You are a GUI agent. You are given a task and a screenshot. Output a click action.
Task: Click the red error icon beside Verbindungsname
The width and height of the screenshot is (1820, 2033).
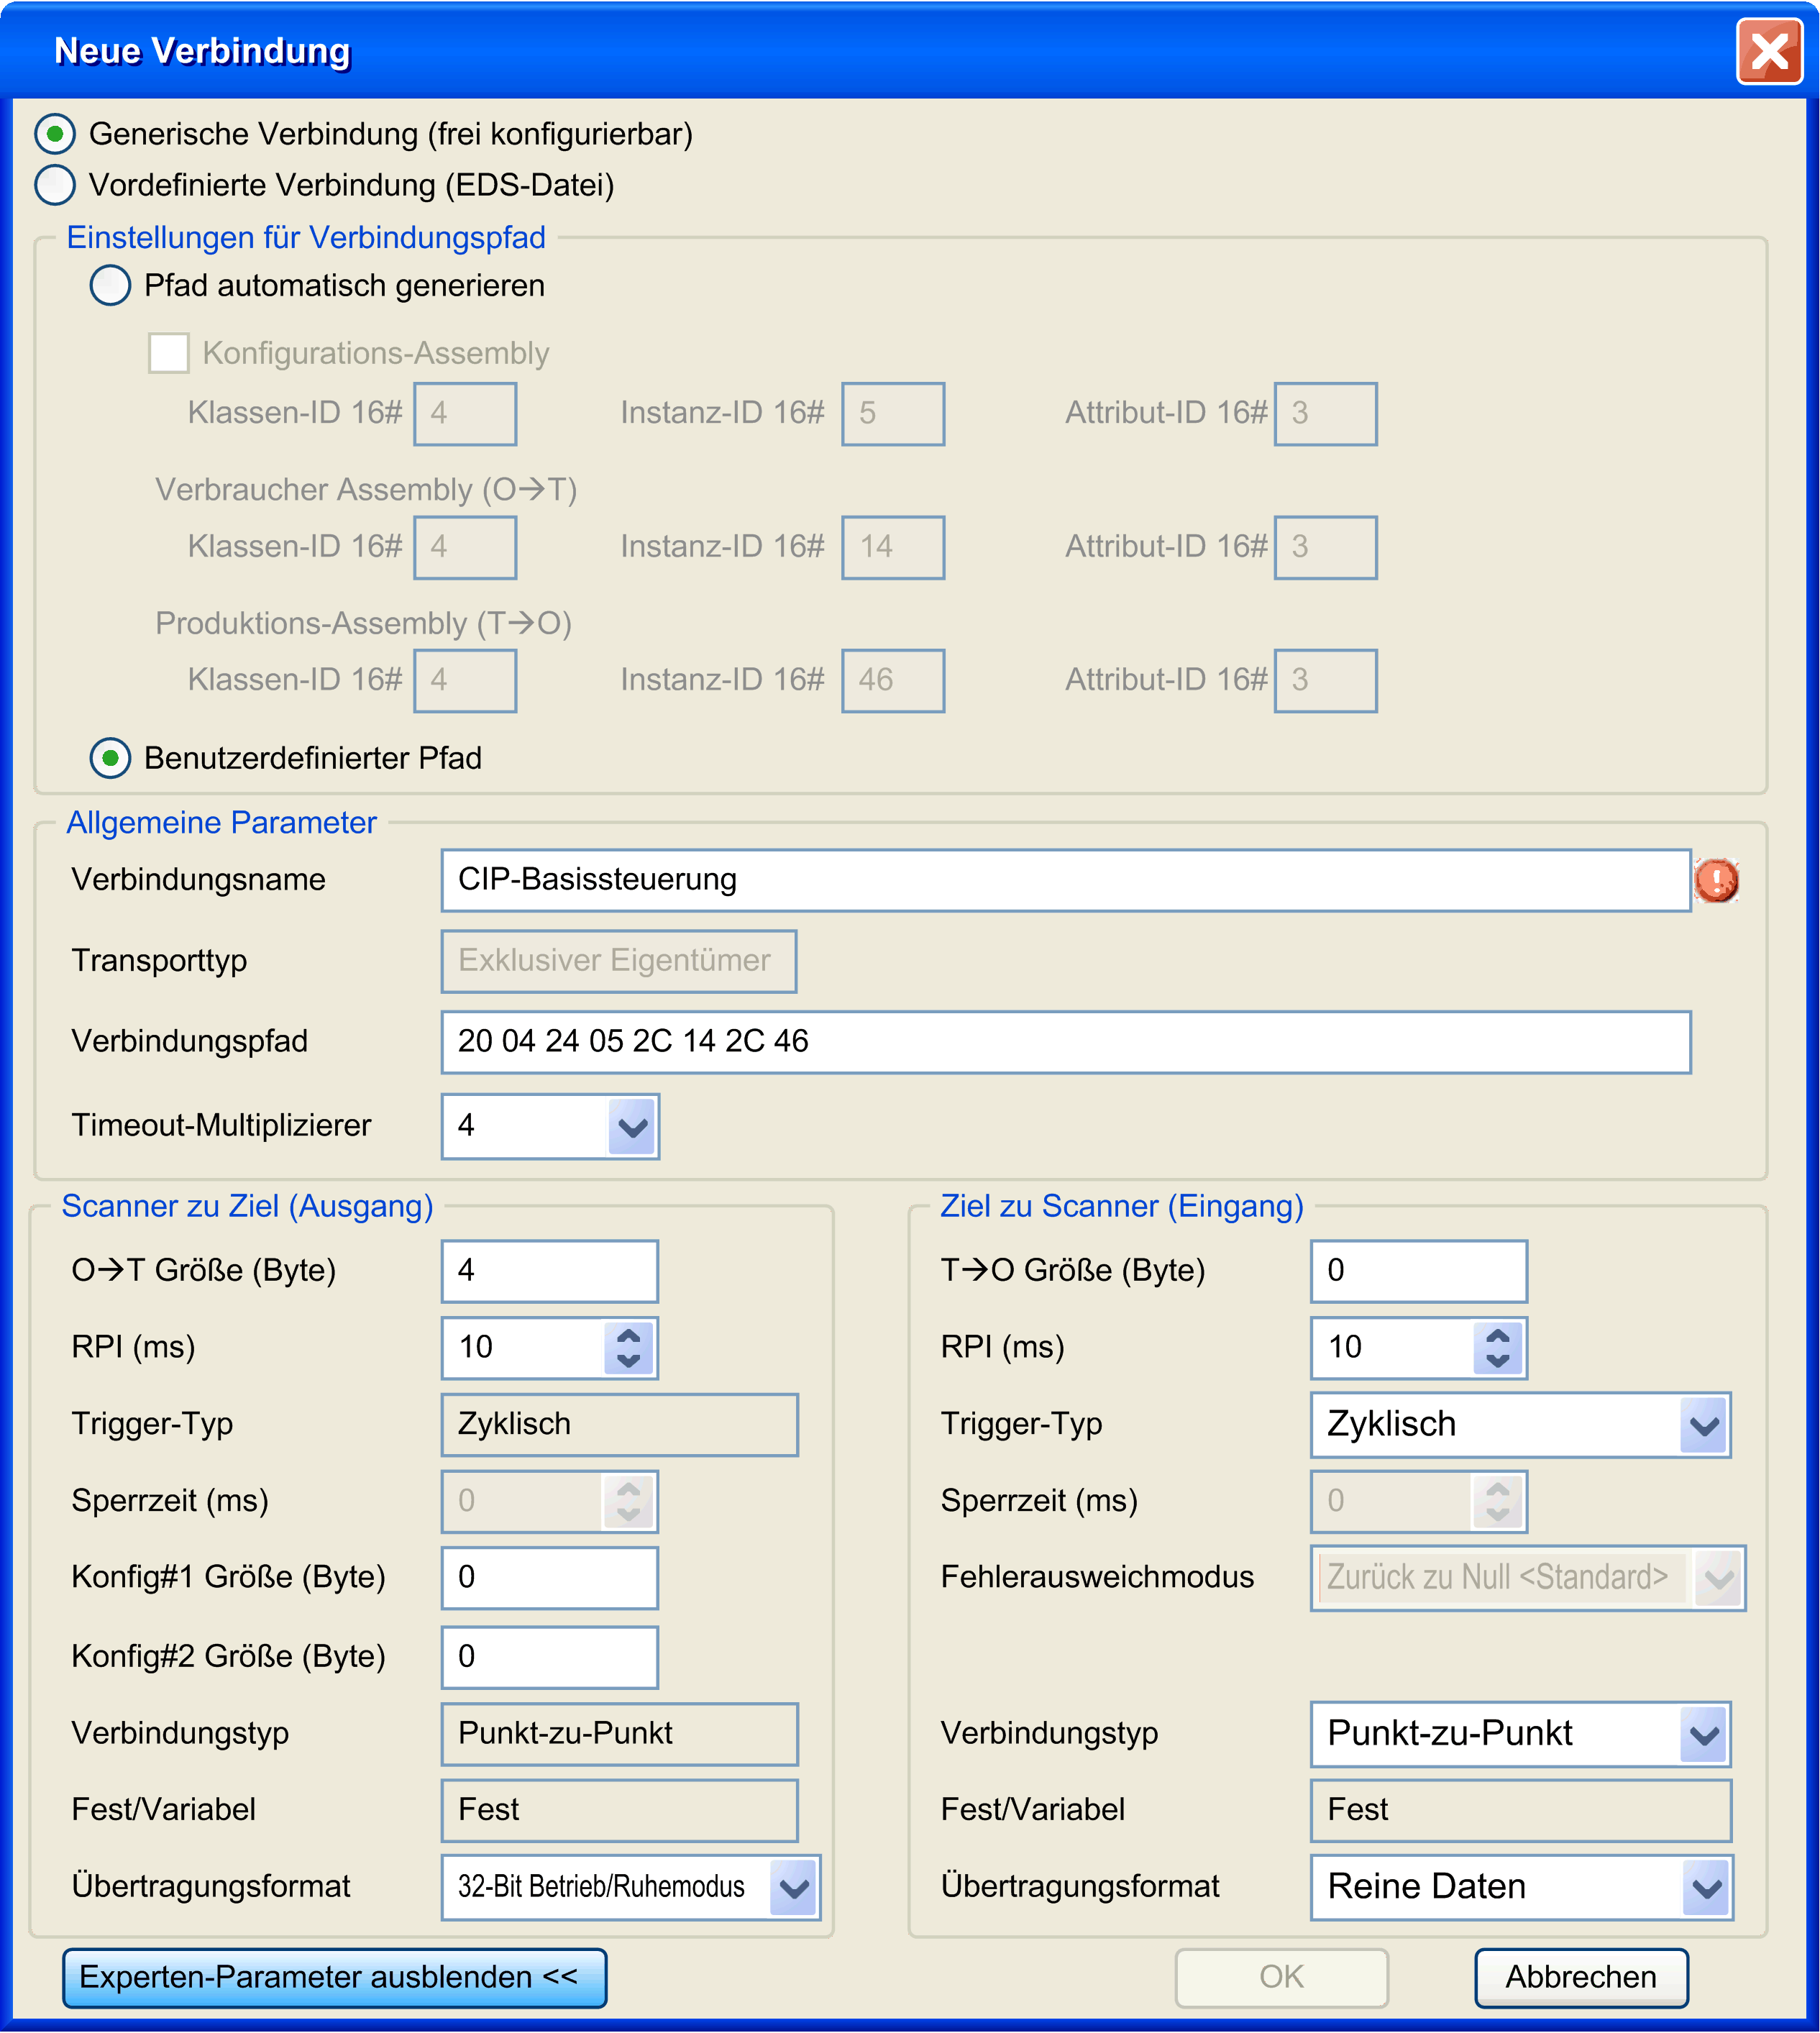[1716, 881]
